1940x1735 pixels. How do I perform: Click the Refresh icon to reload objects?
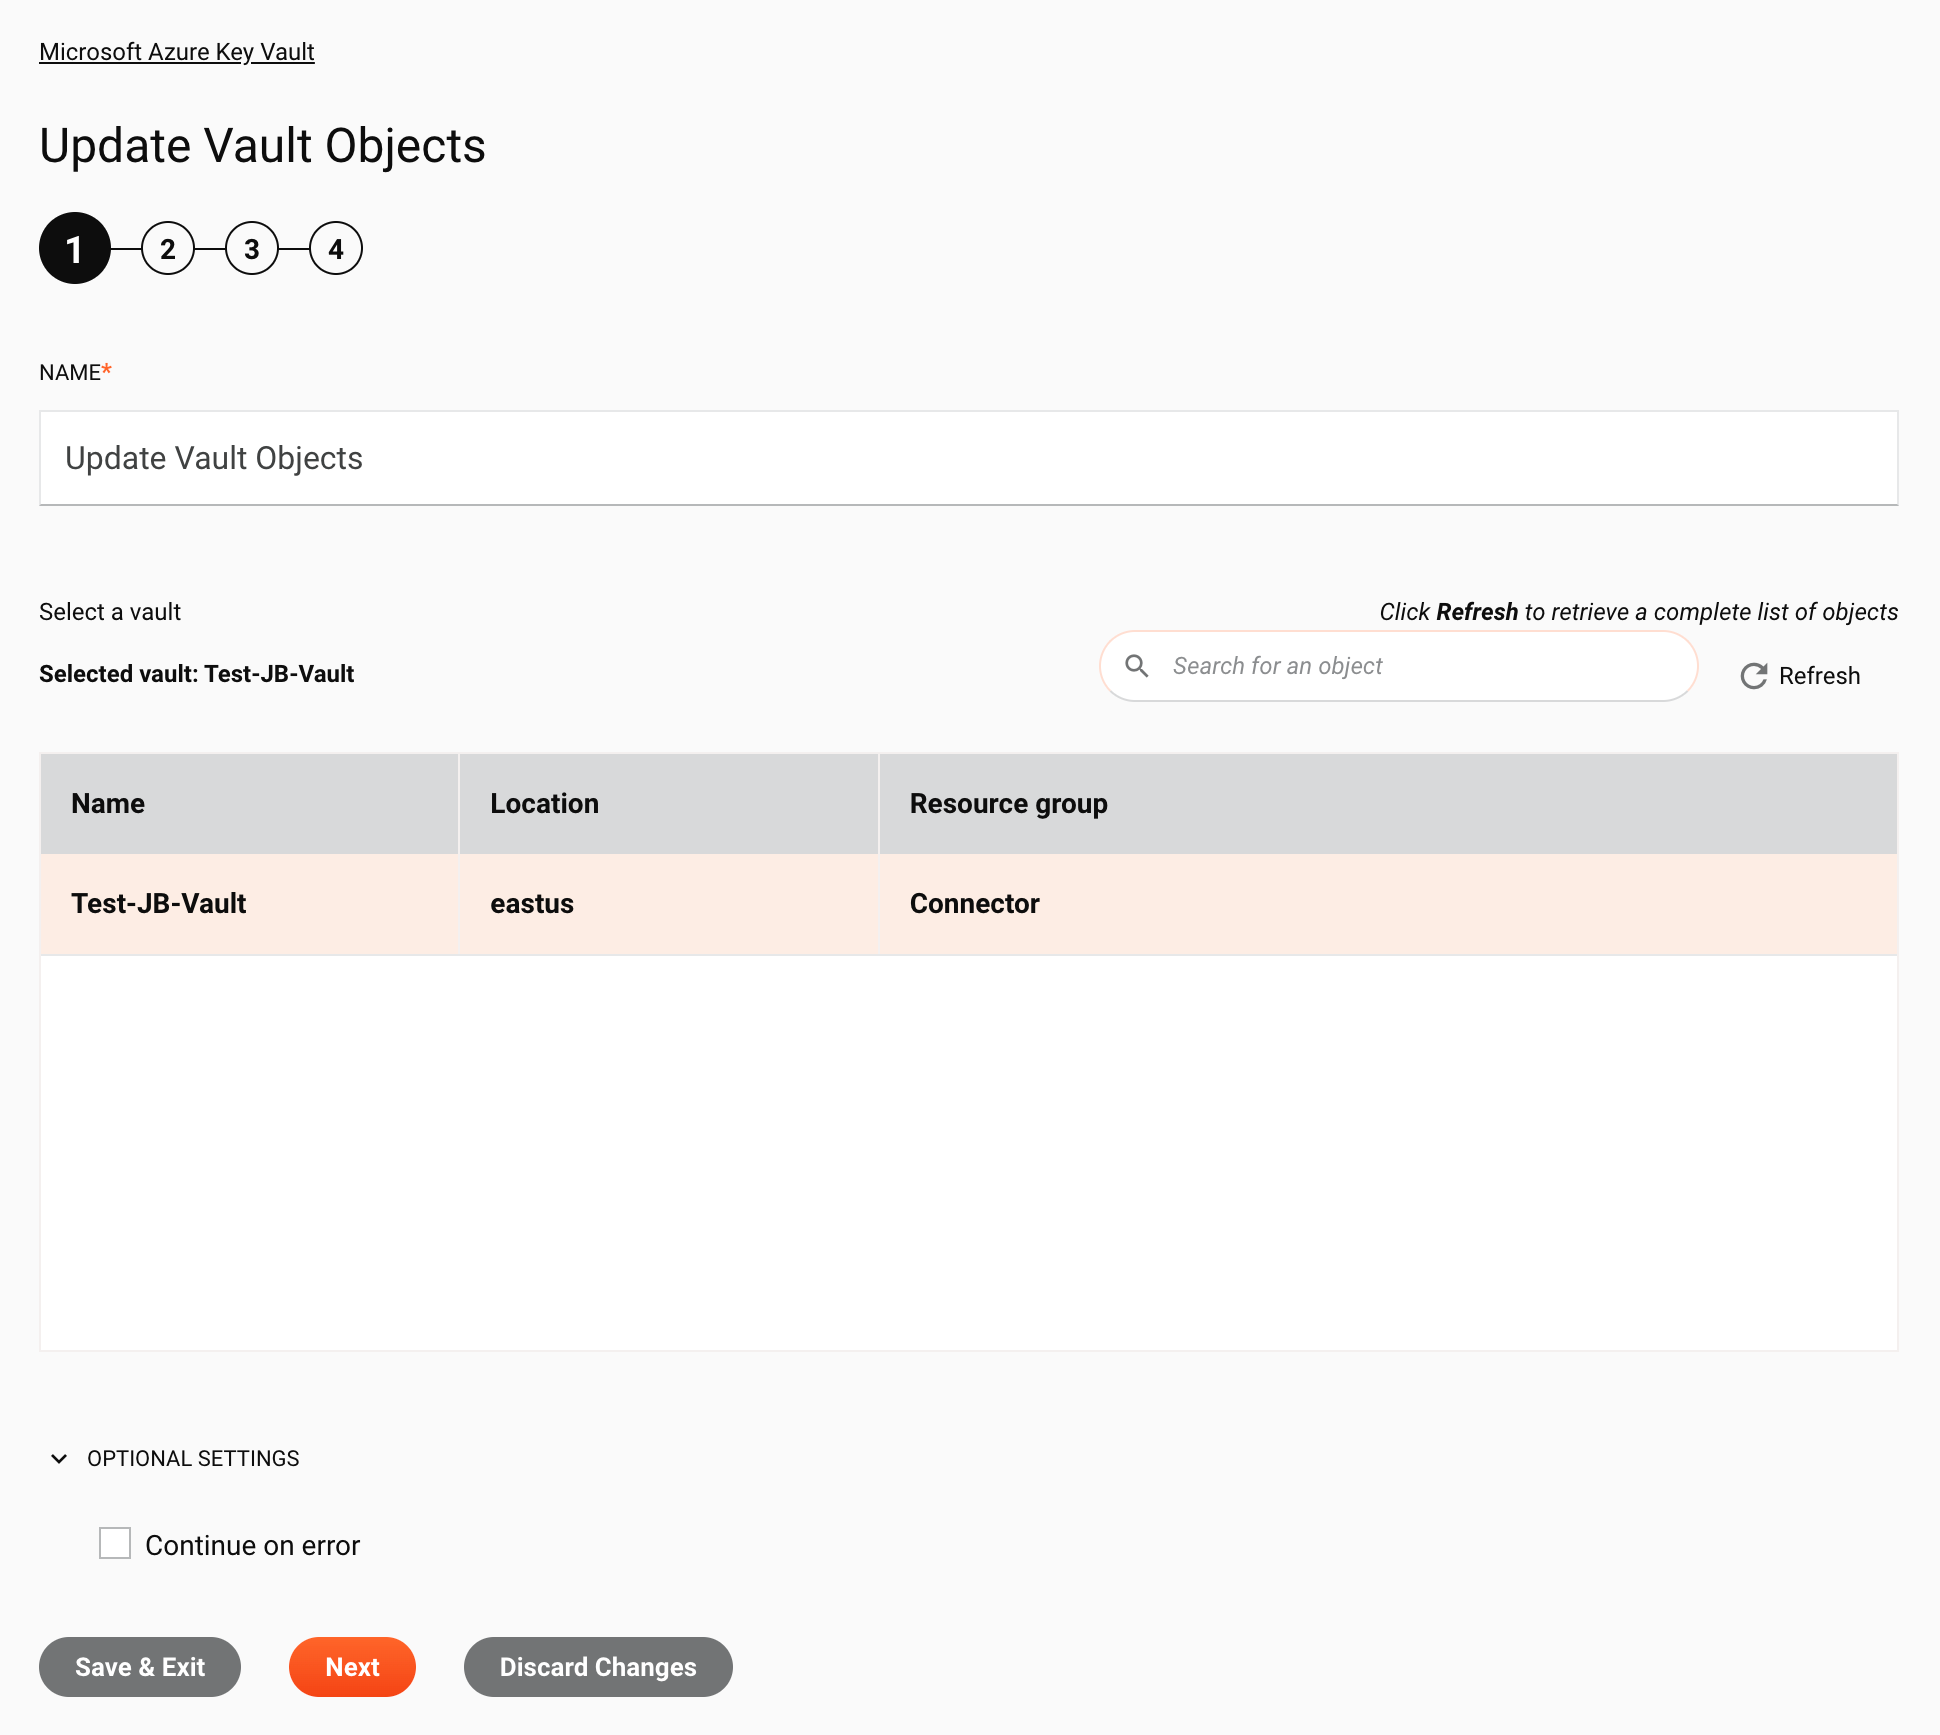click(x=1754, y=677)
